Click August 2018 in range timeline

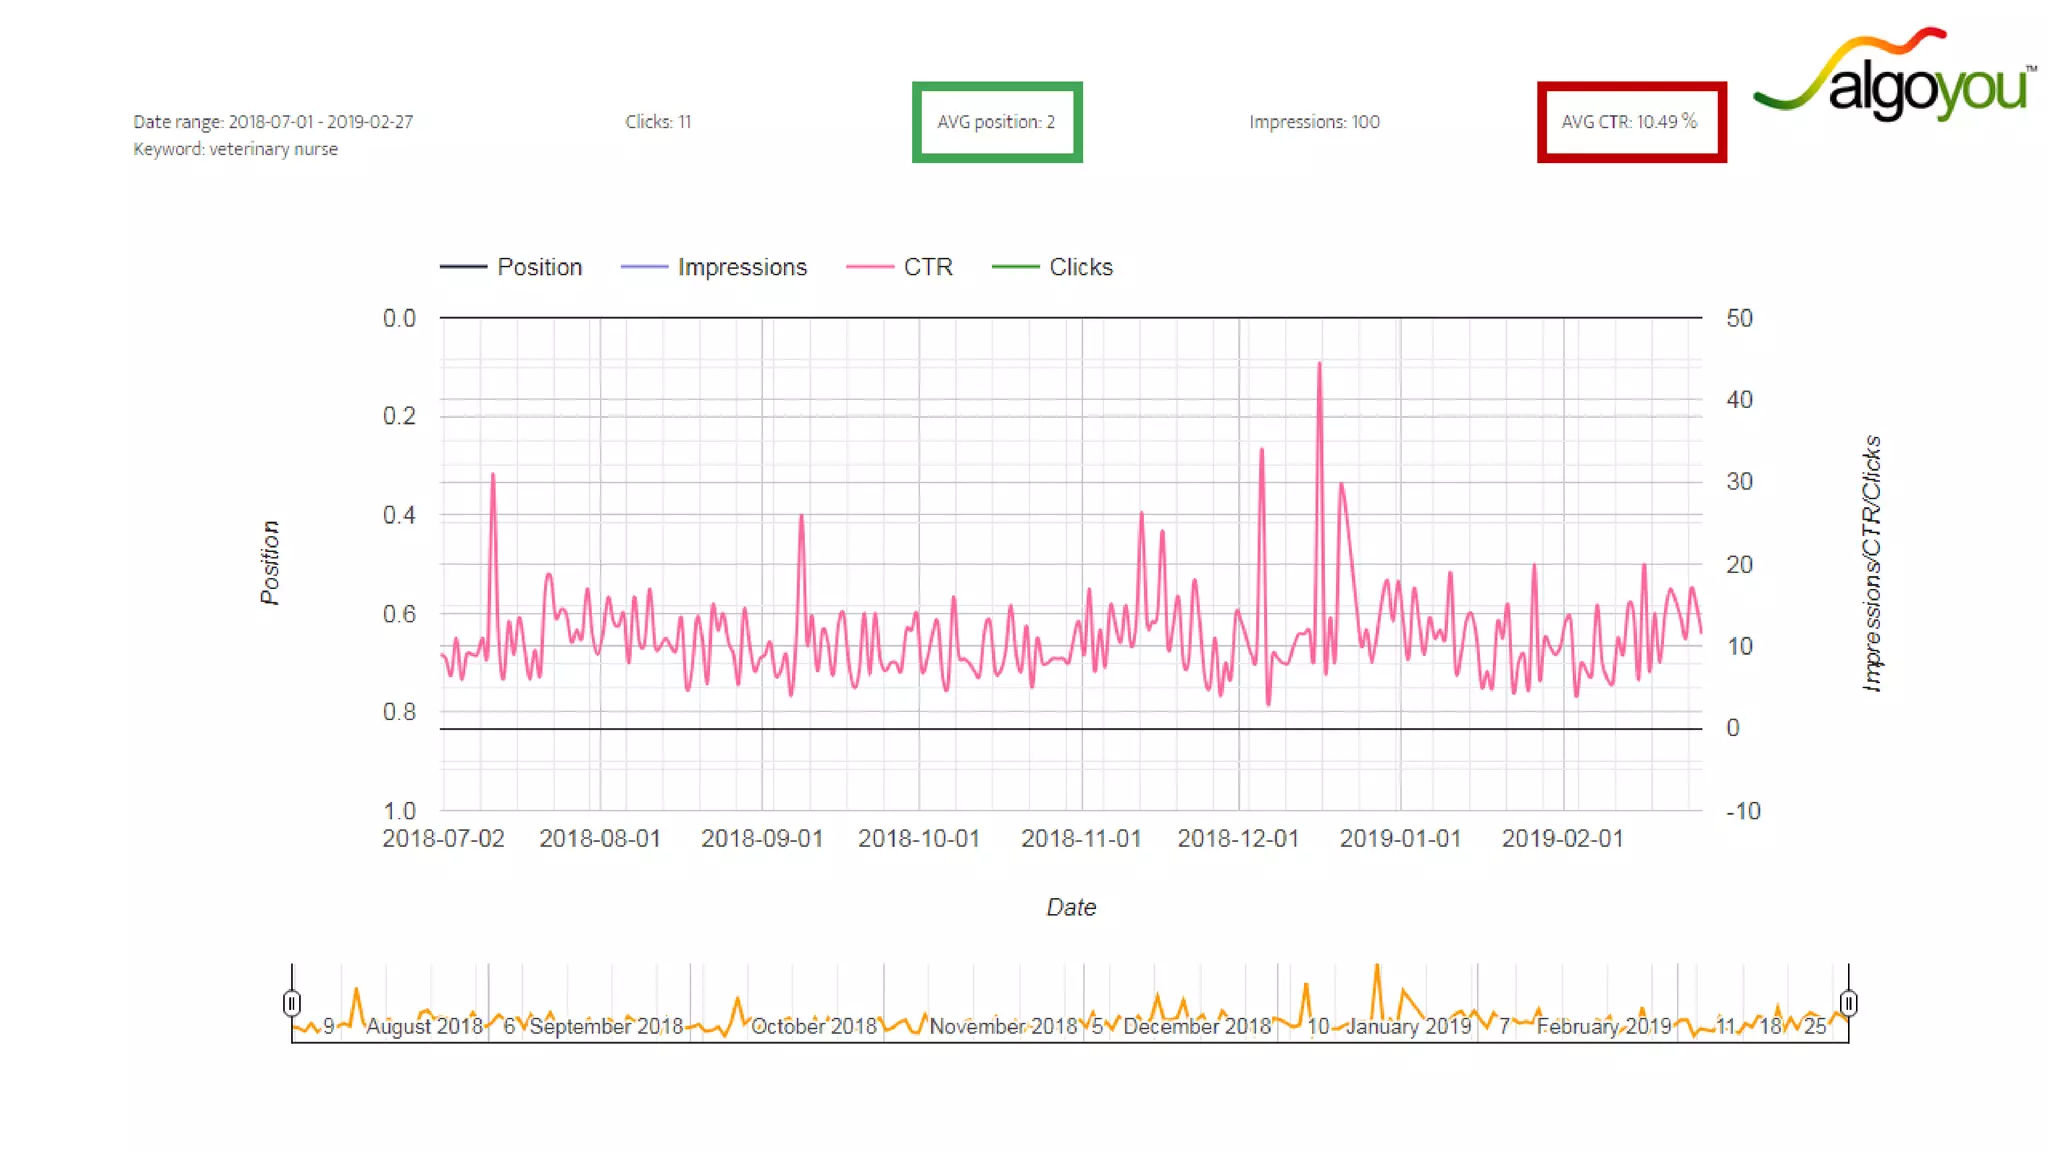pyautogui.click(x=424, y=1026)
